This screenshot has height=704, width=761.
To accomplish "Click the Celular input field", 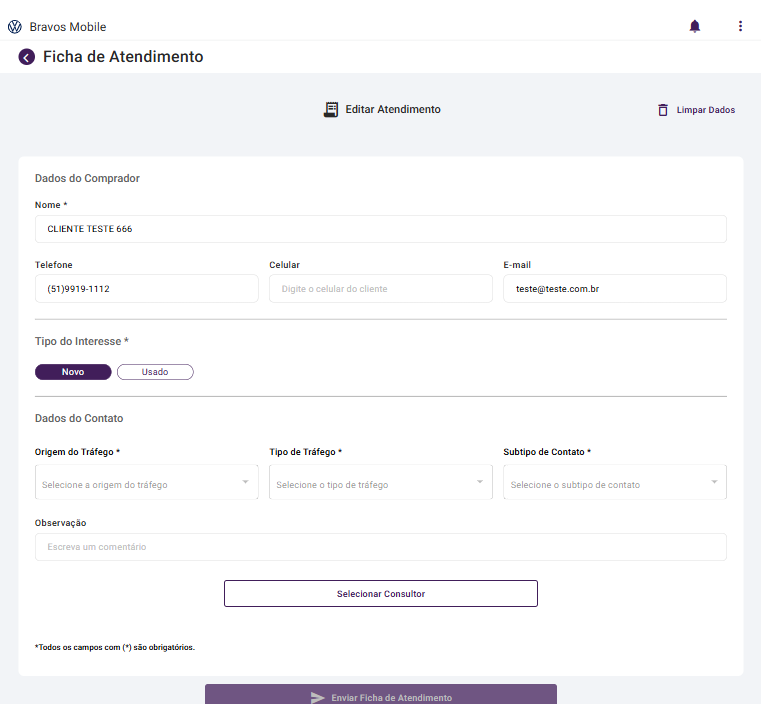I will click(x=380, y=289).
